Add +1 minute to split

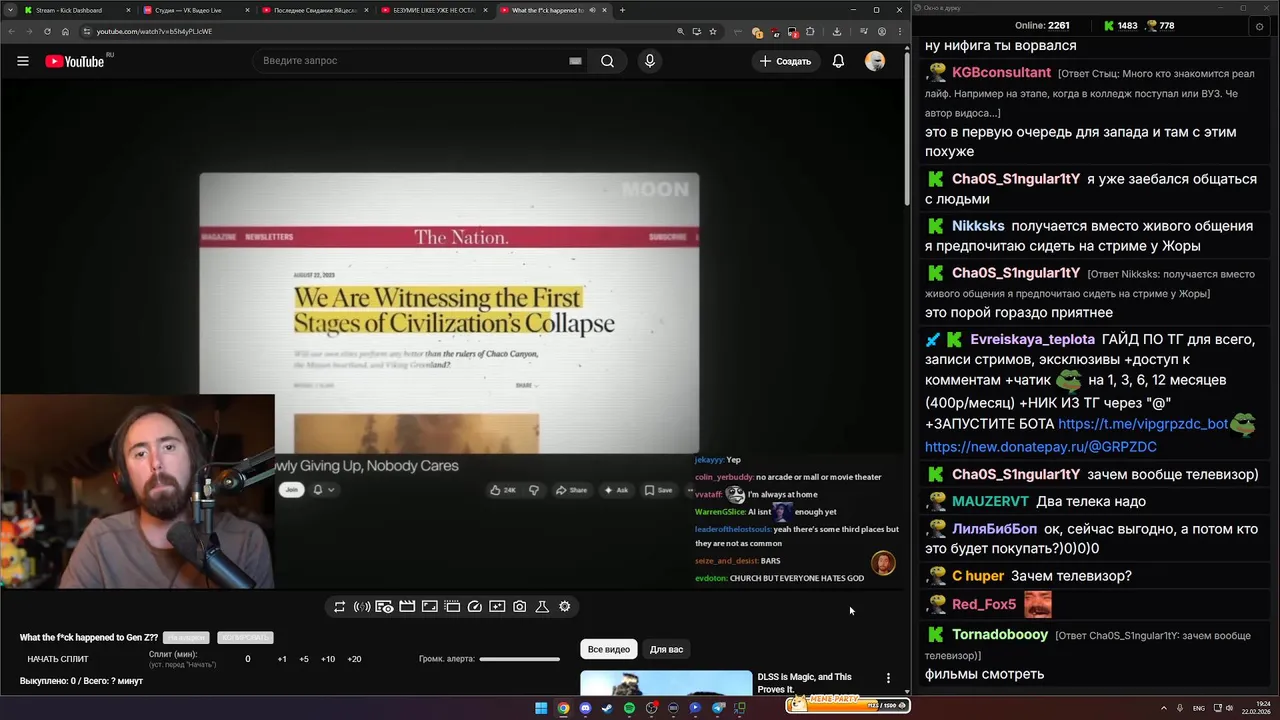[282, 659]
